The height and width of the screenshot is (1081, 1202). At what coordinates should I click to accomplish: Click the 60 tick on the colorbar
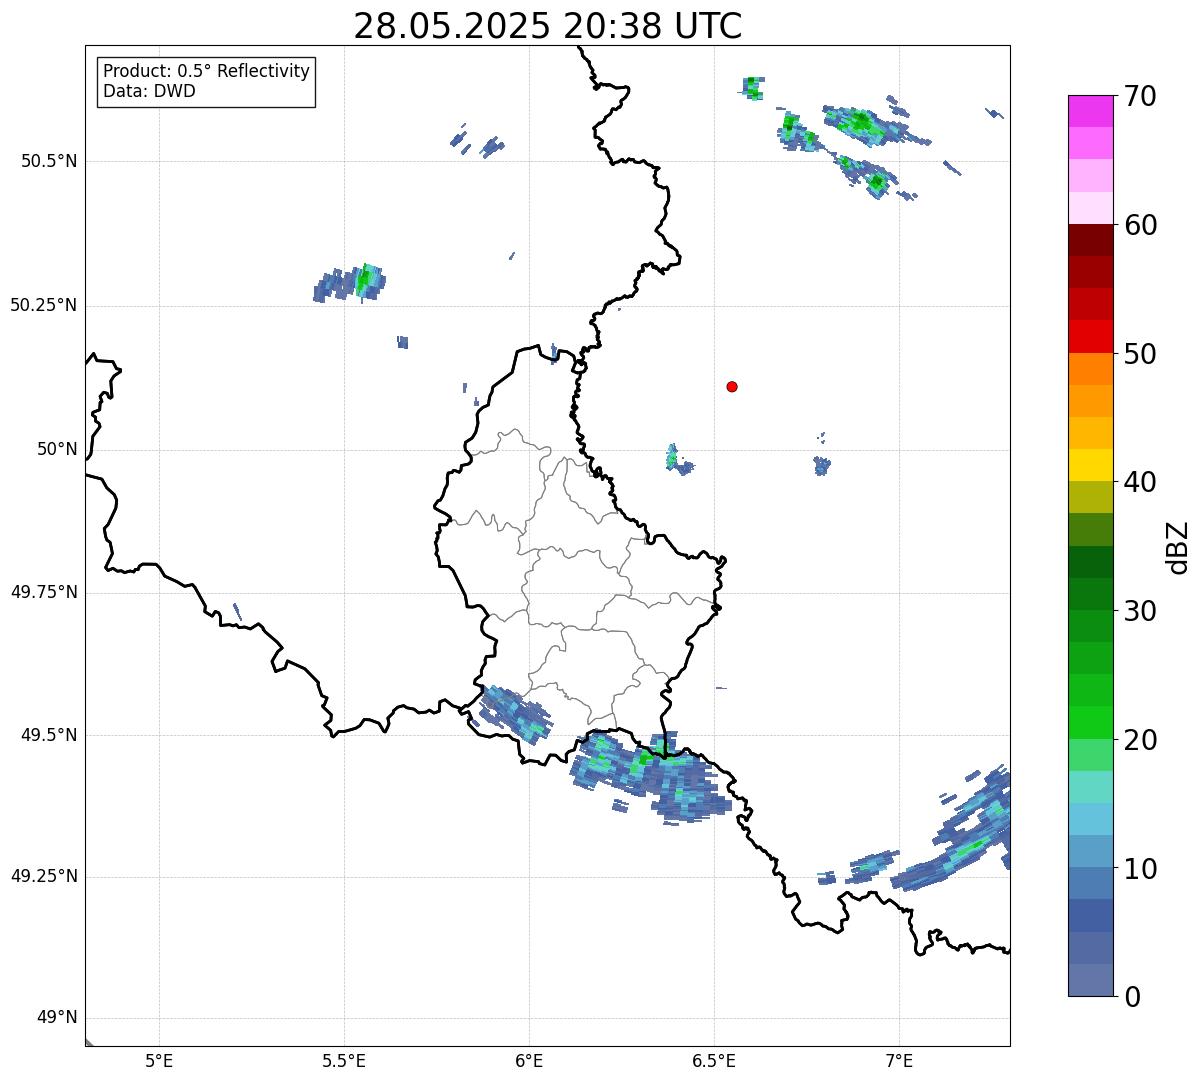pos(1140,225)
